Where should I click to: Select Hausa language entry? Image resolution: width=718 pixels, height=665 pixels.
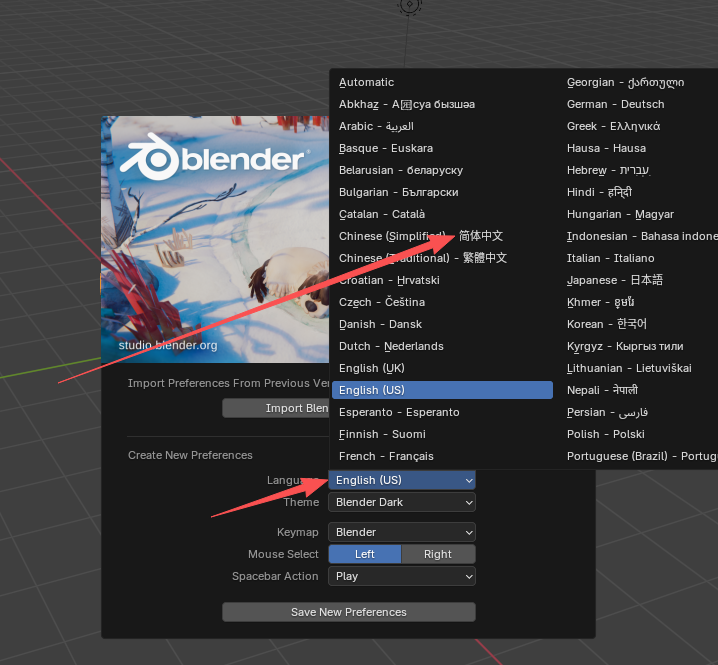[639, 148]
